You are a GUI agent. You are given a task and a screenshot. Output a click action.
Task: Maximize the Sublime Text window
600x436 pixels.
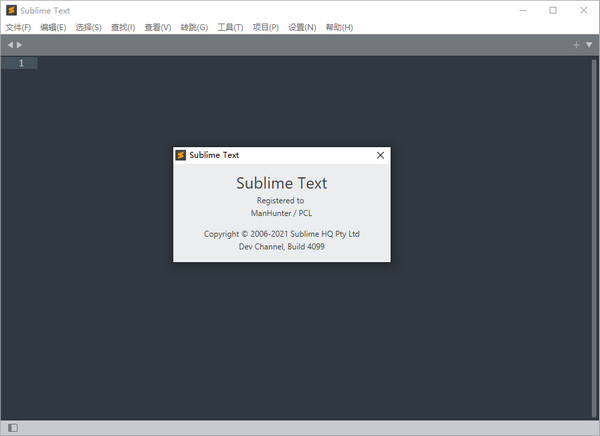click(553, 10)
